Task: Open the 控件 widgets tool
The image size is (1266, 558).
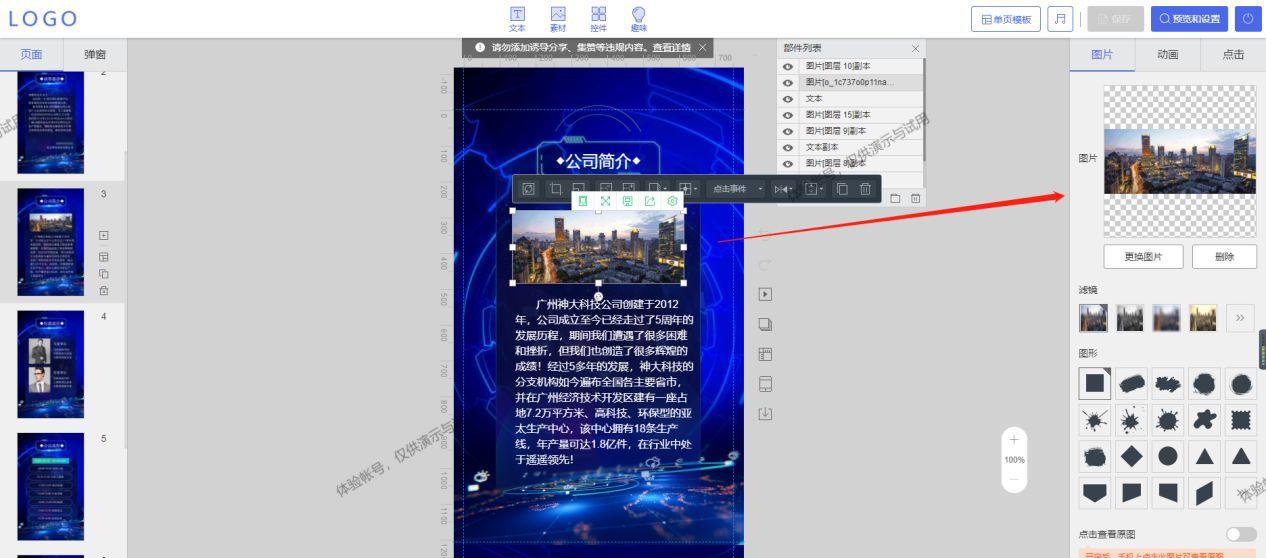Action: (x=598, y=18)
